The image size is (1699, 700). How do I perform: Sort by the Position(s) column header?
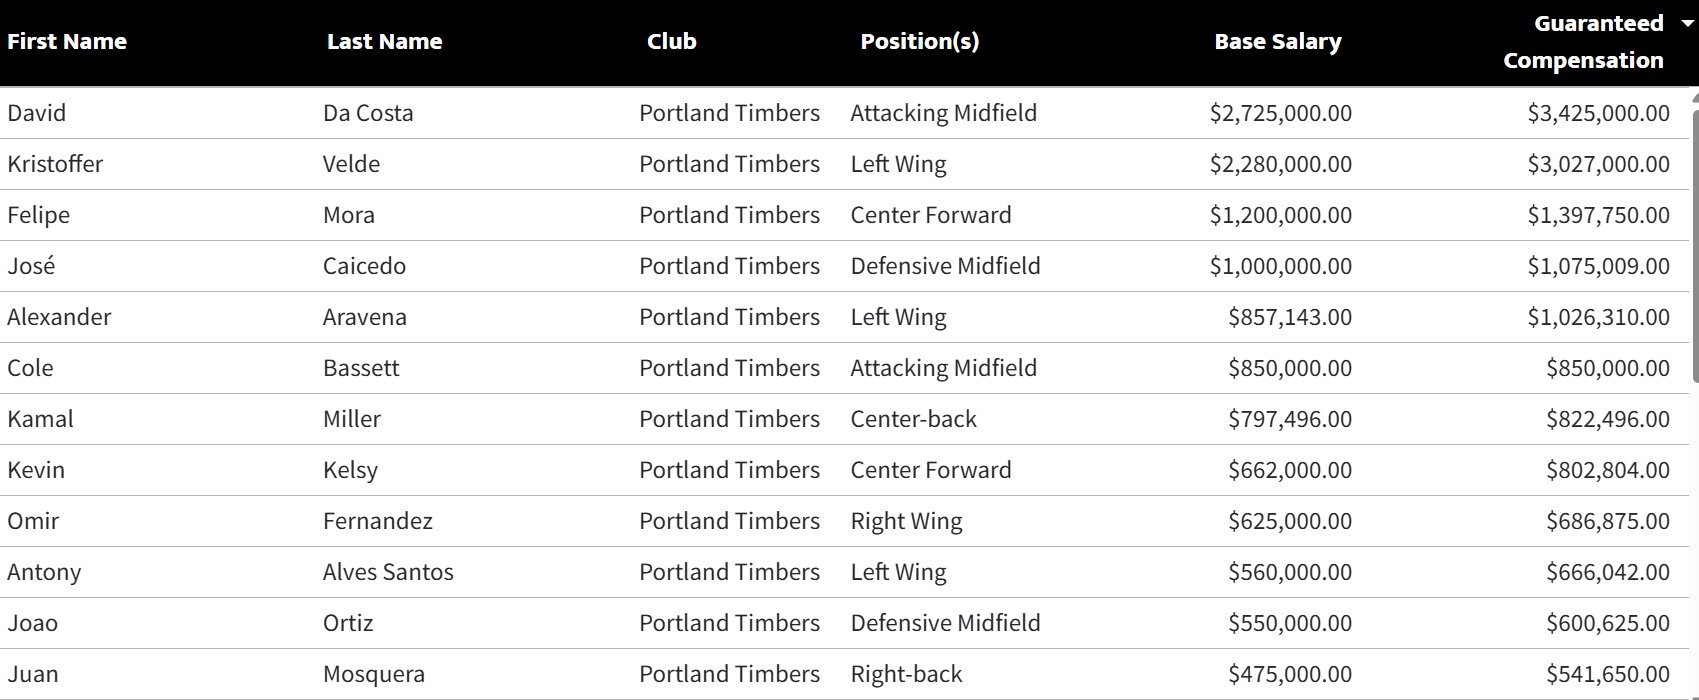click(920, 42)
